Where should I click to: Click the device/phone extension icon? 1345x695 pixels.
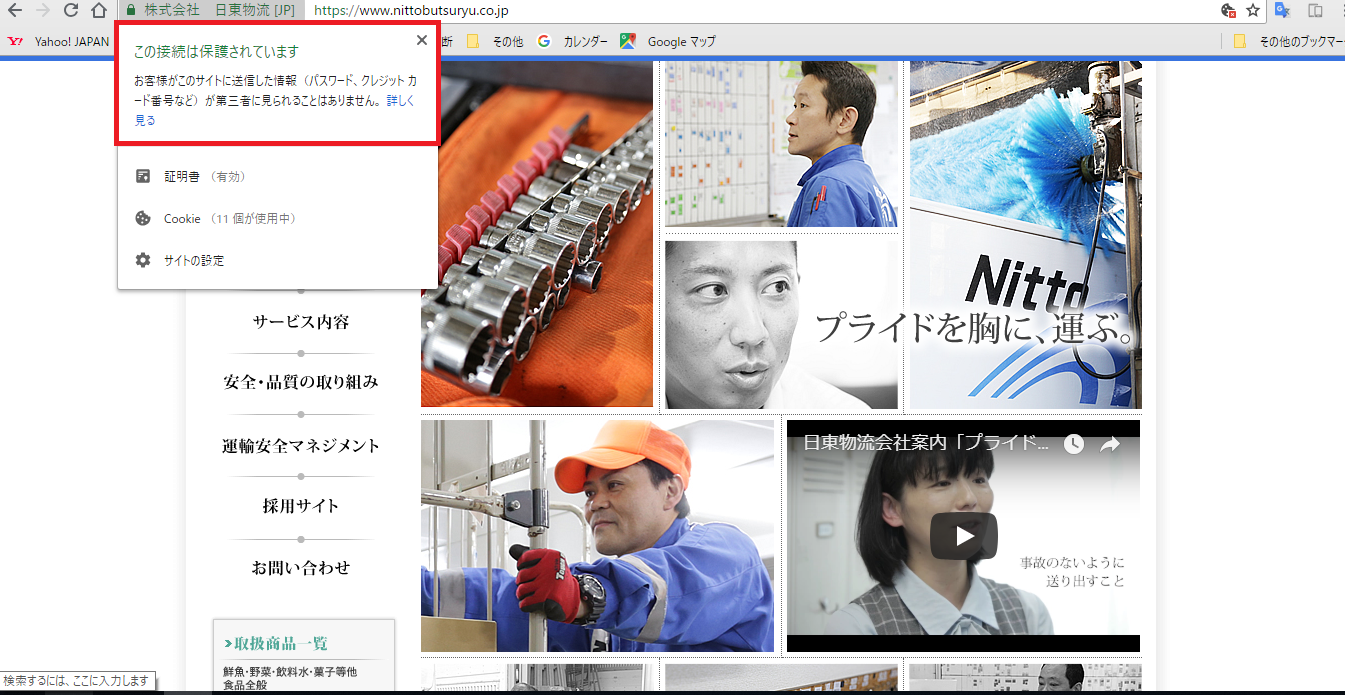click(1315, 10)
